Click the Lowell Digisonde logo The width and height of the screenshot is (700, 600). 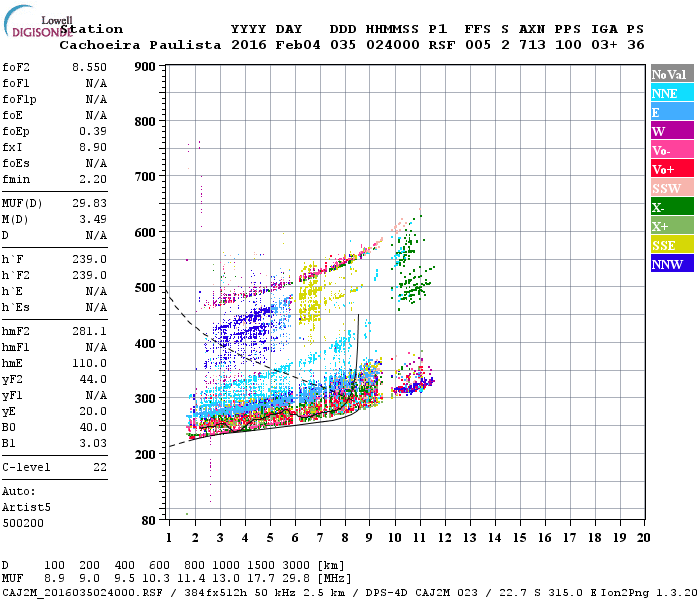[38, 21]
